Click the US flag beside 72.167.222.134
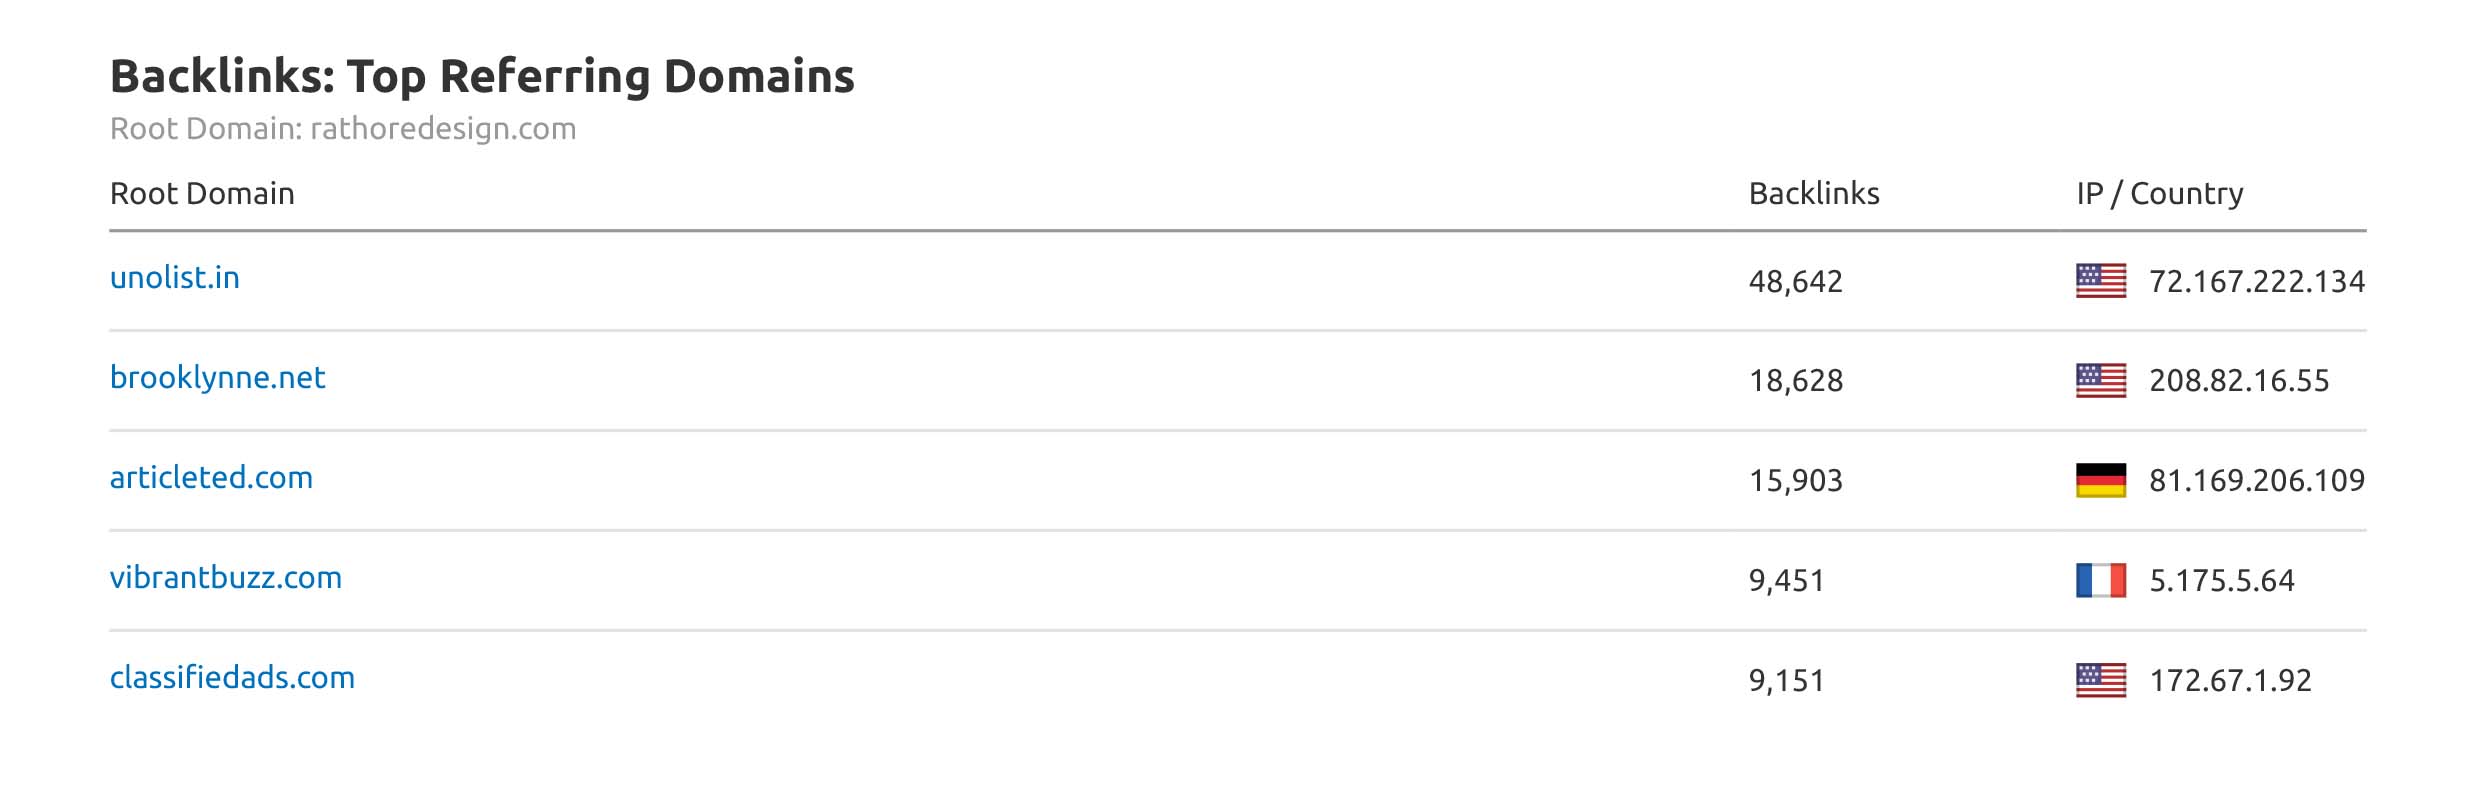This screenshot has width=2479, height=786. point(2100,281)
